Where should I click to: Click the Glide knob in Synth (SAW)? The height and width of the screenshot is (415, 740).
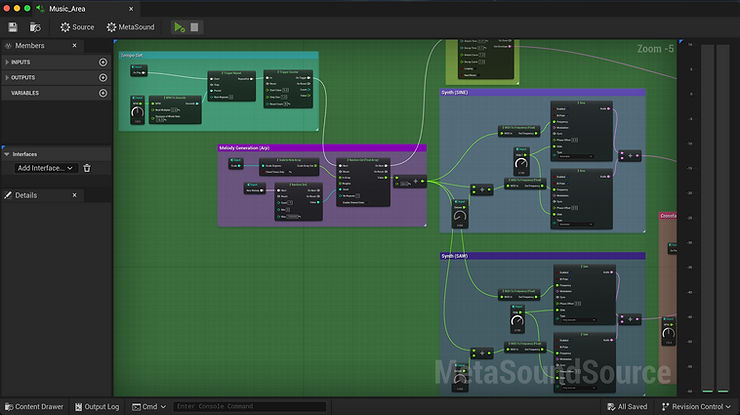pyautogui.click(x=517, y=321)
